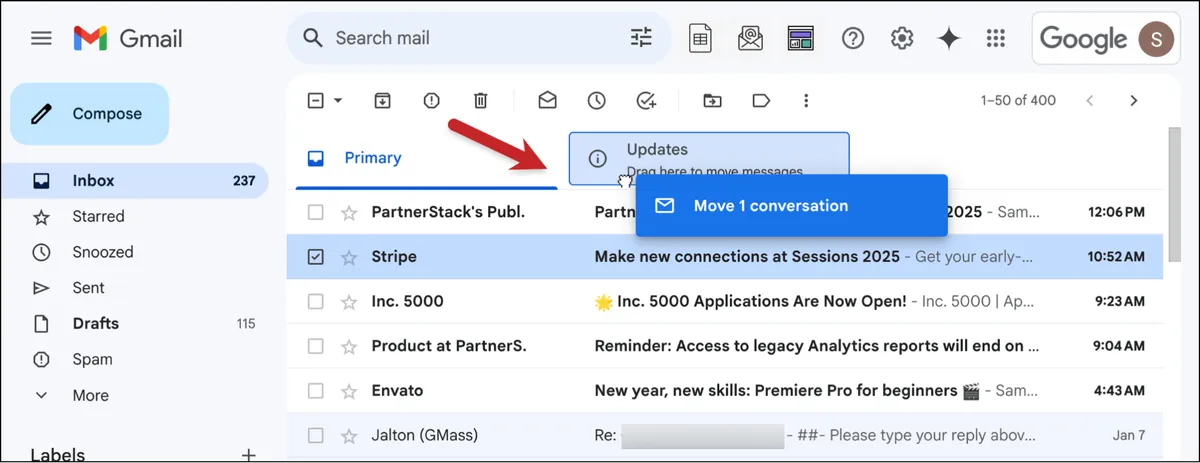The image size is (1200, 463).
Task: Open the Sent folder
Action: point(135,288)
